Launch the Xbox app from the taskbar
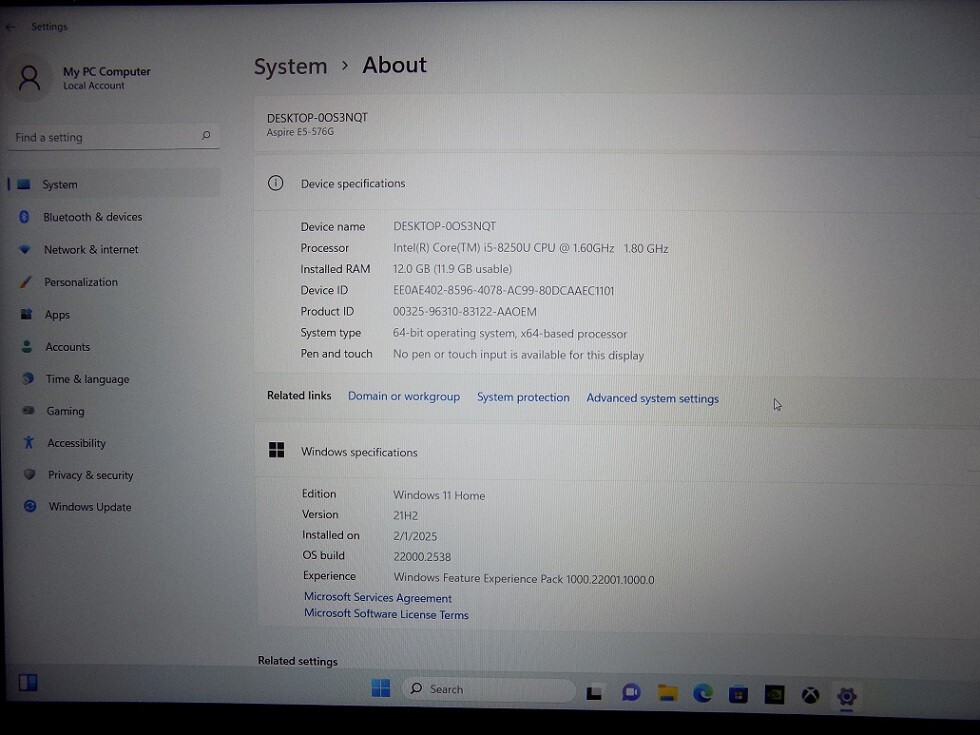The image size is (980, 735). (810, 695)
